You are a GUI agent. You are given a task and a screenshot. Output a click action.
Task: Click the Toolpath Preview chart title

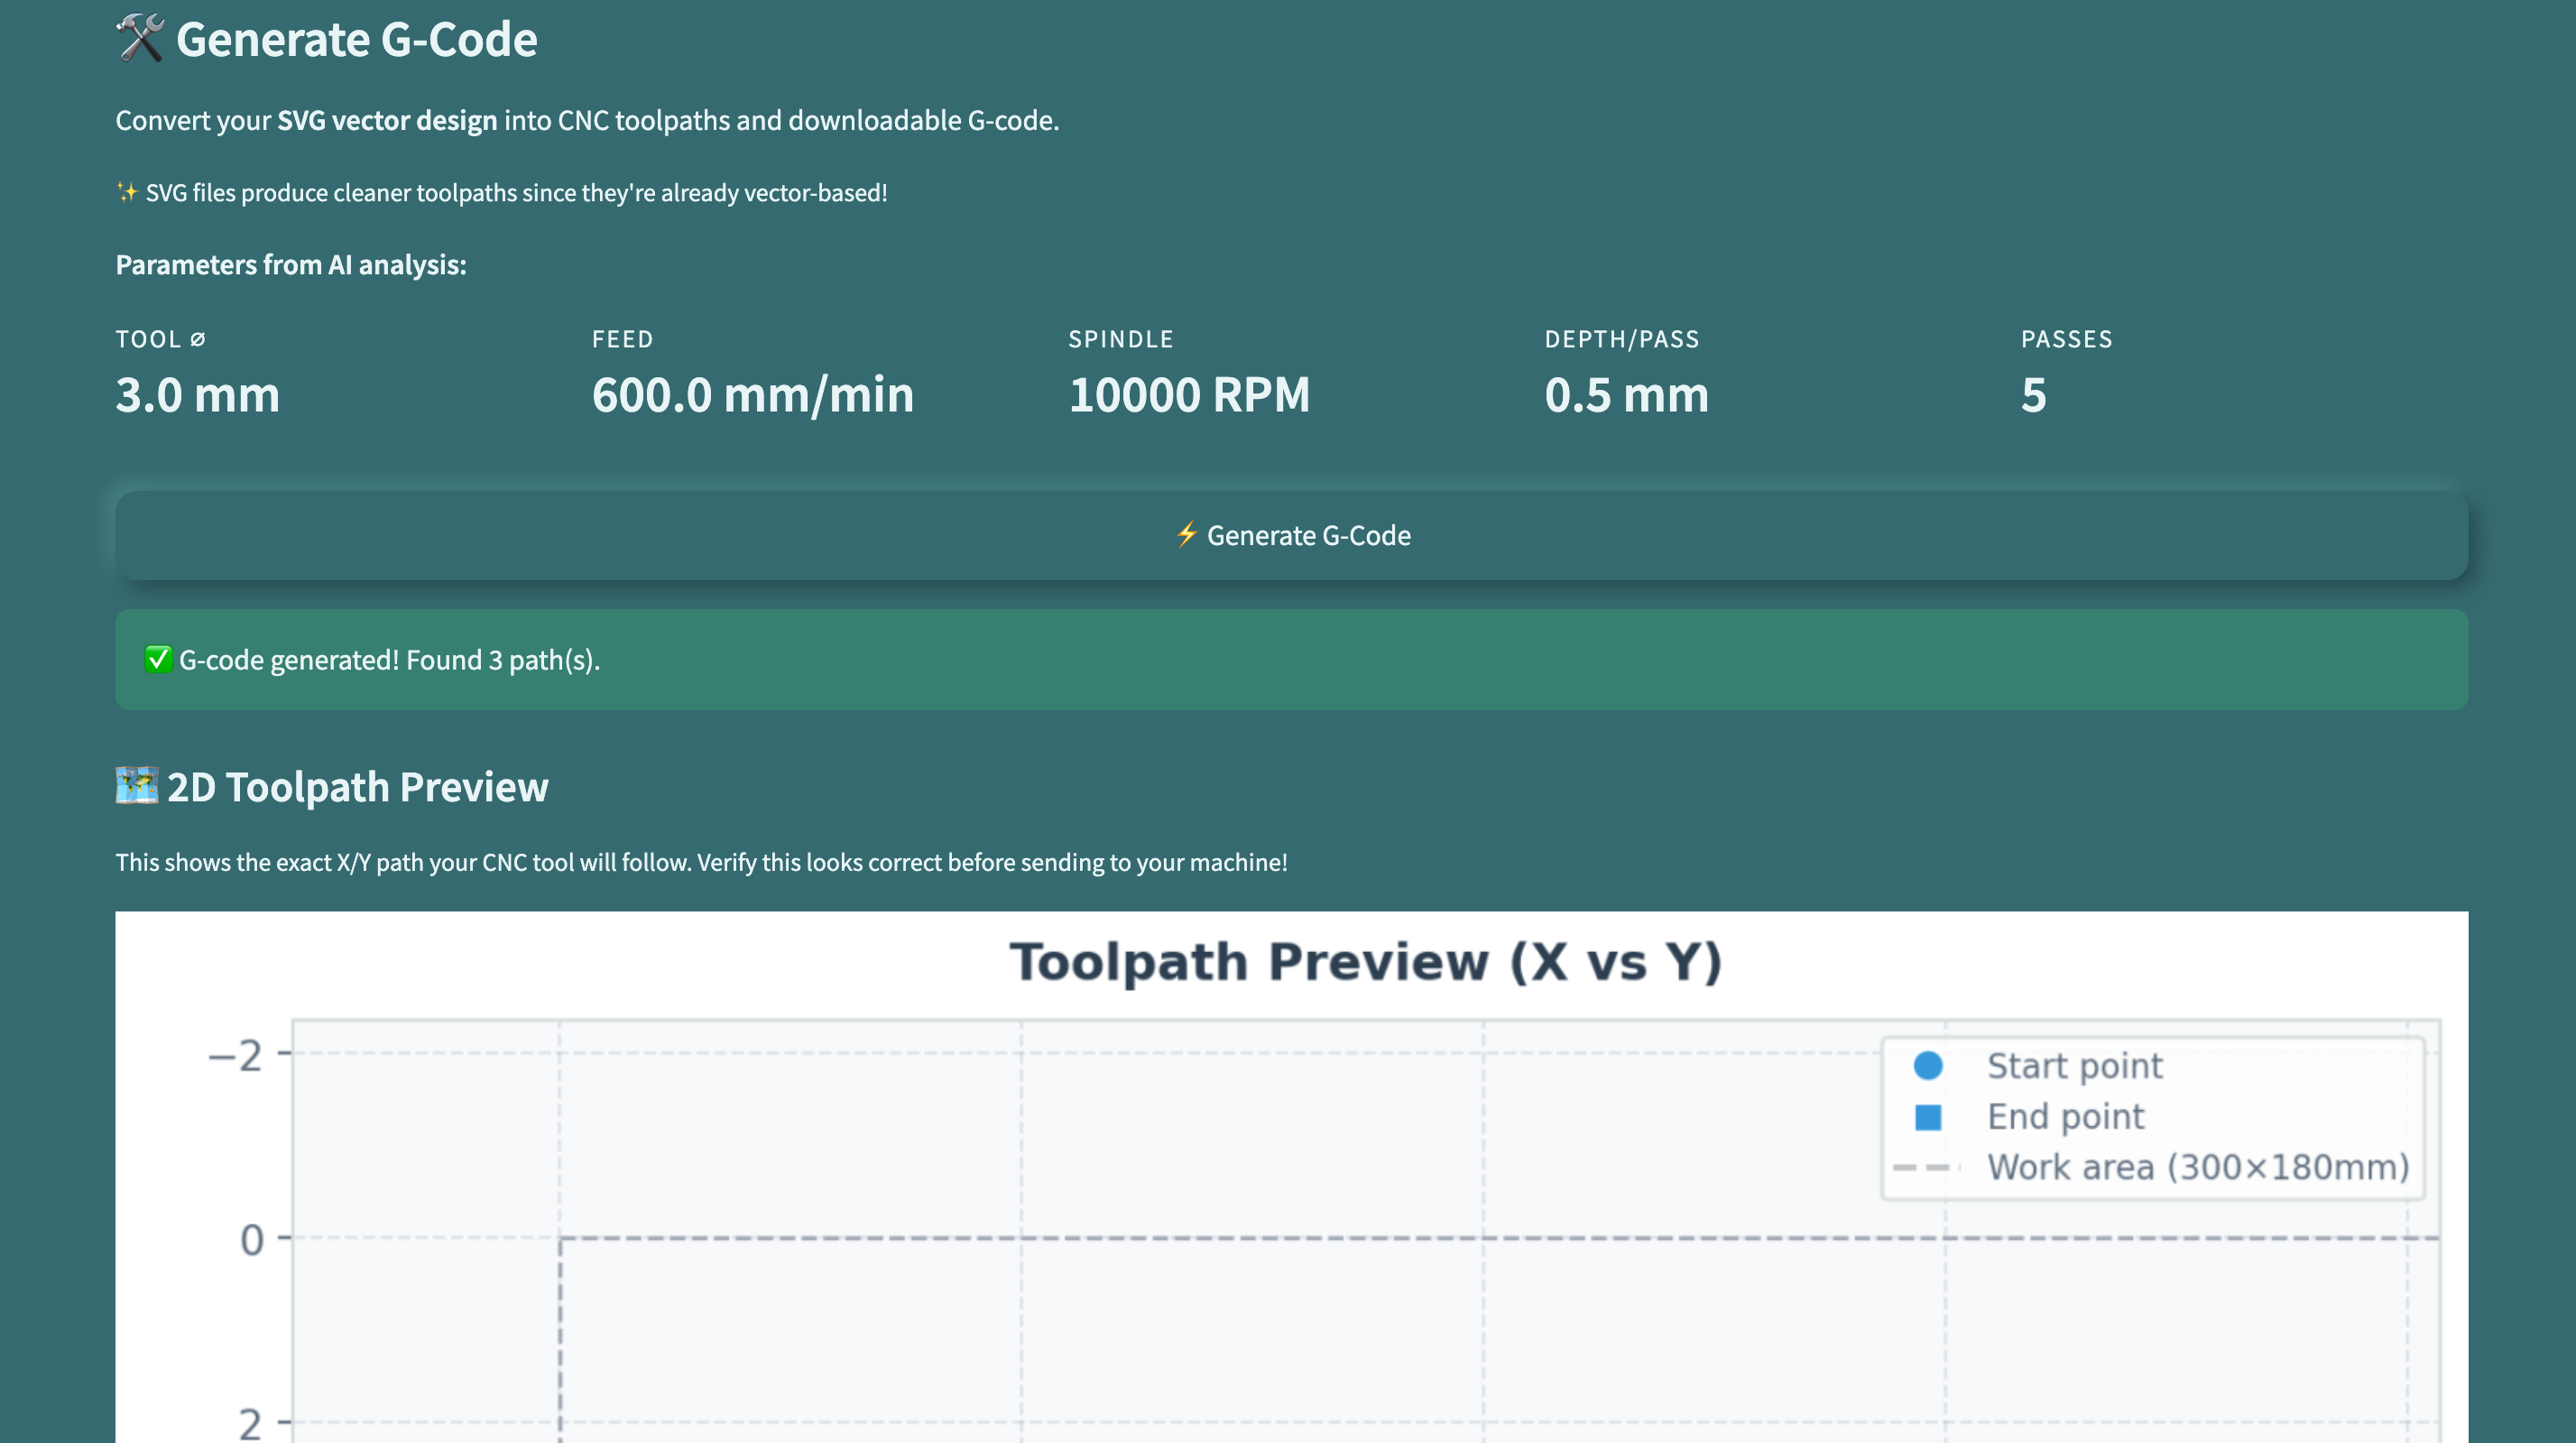coord(1365,962)
